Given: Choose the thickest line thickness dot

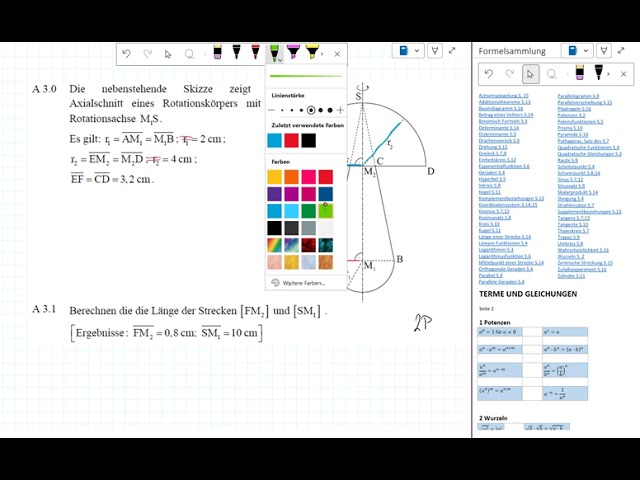Looking at the screenshot, I should point(330,110).
